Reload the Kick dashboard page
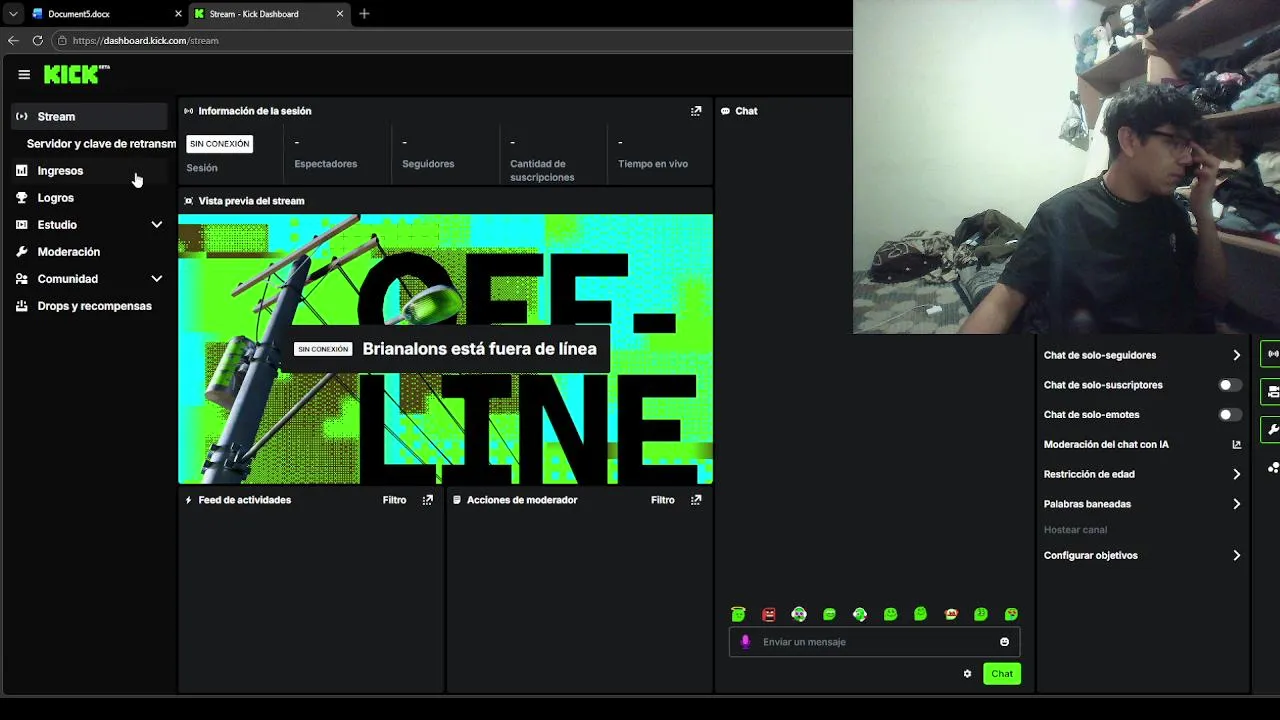The width and height of the screenshot is (1280, 720). pos(38,41)
